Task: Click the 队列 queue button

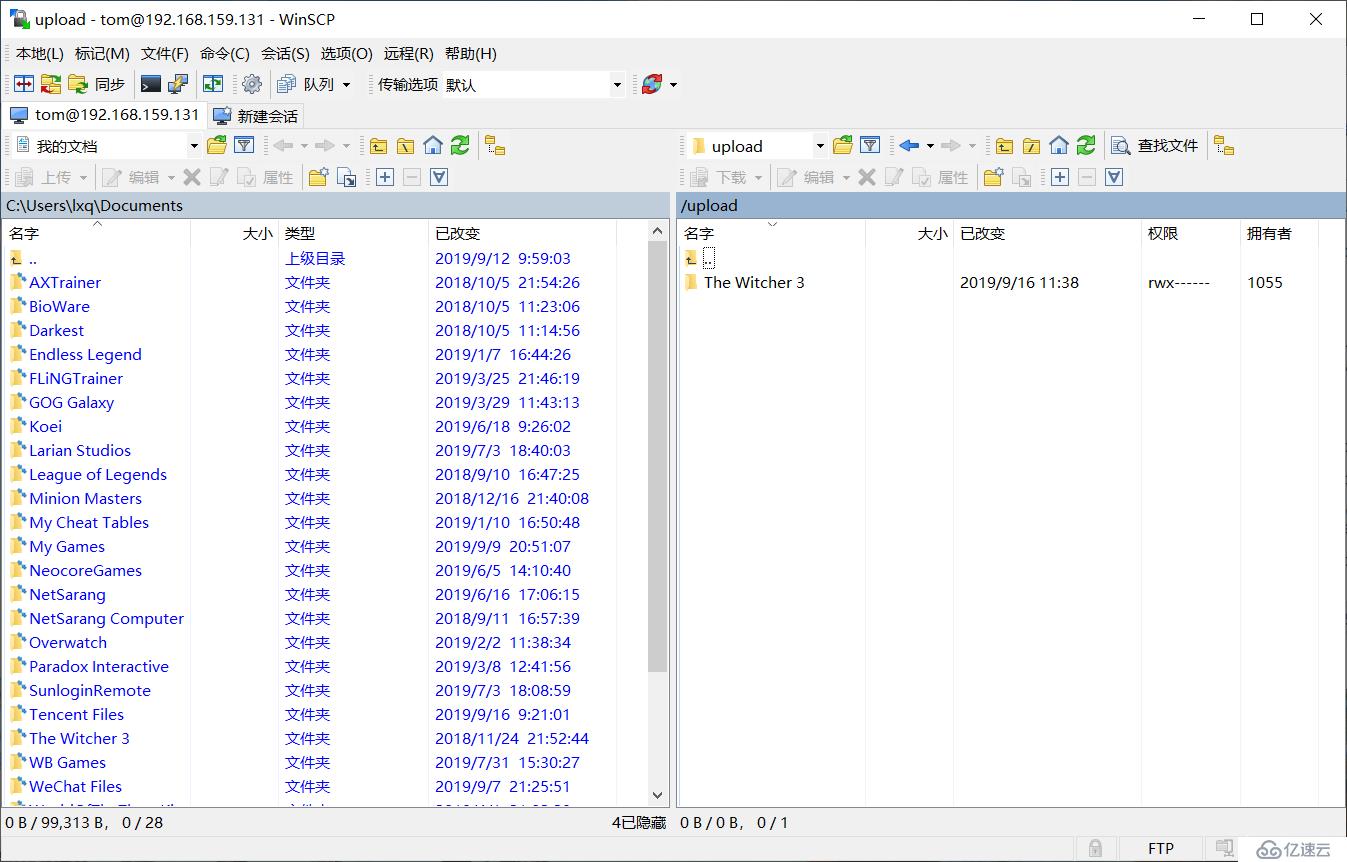Action: click(x=306, y=85)
